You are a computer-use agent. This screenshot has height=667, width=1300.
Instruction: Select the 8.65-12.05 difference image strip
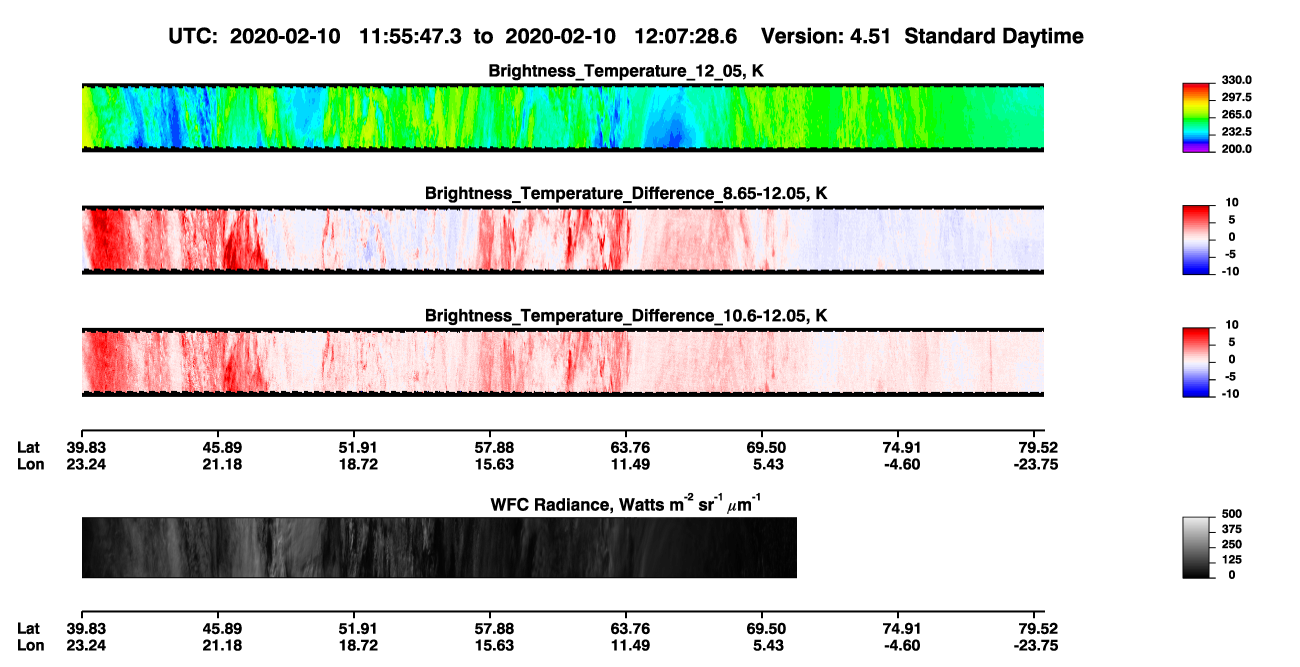point(562,240)
